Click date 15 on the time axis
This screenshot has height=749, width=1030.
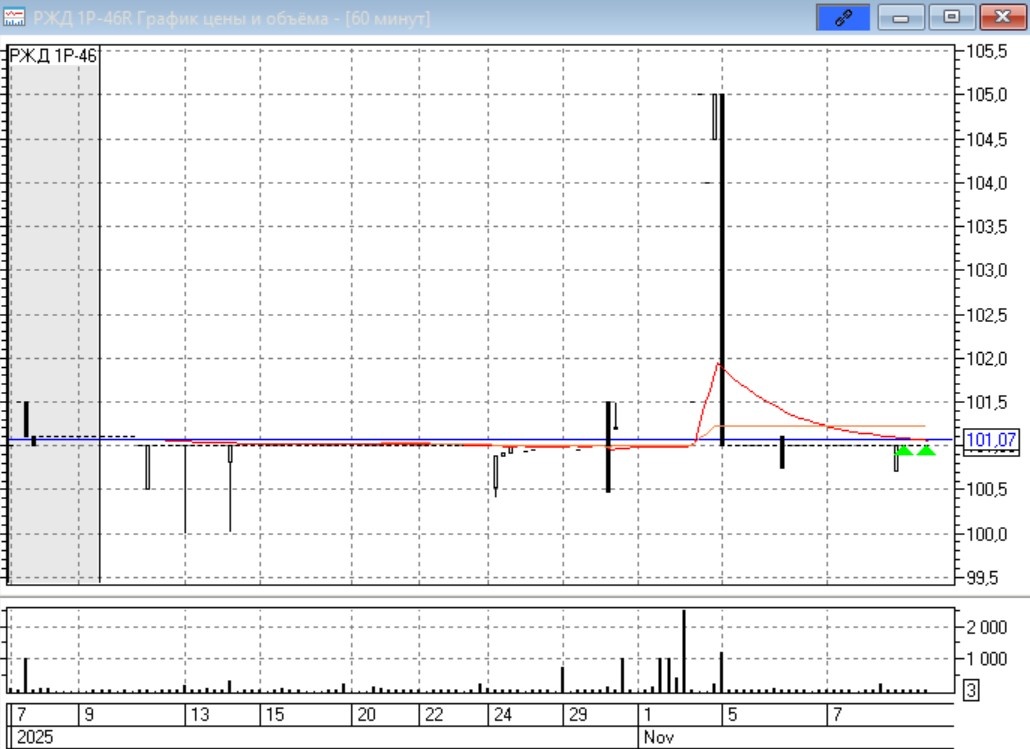(274, 715)
